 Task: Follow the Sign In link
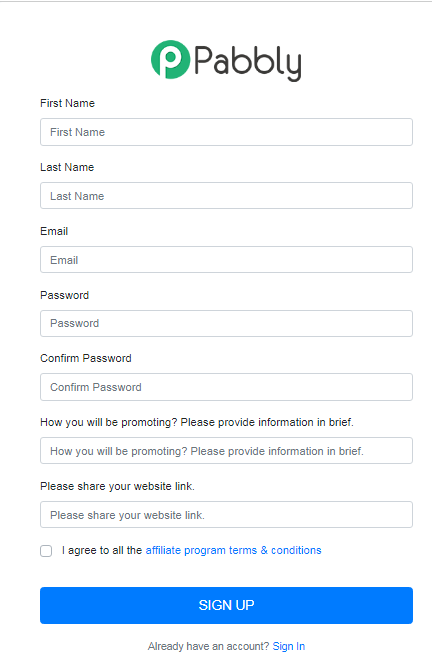289,646
